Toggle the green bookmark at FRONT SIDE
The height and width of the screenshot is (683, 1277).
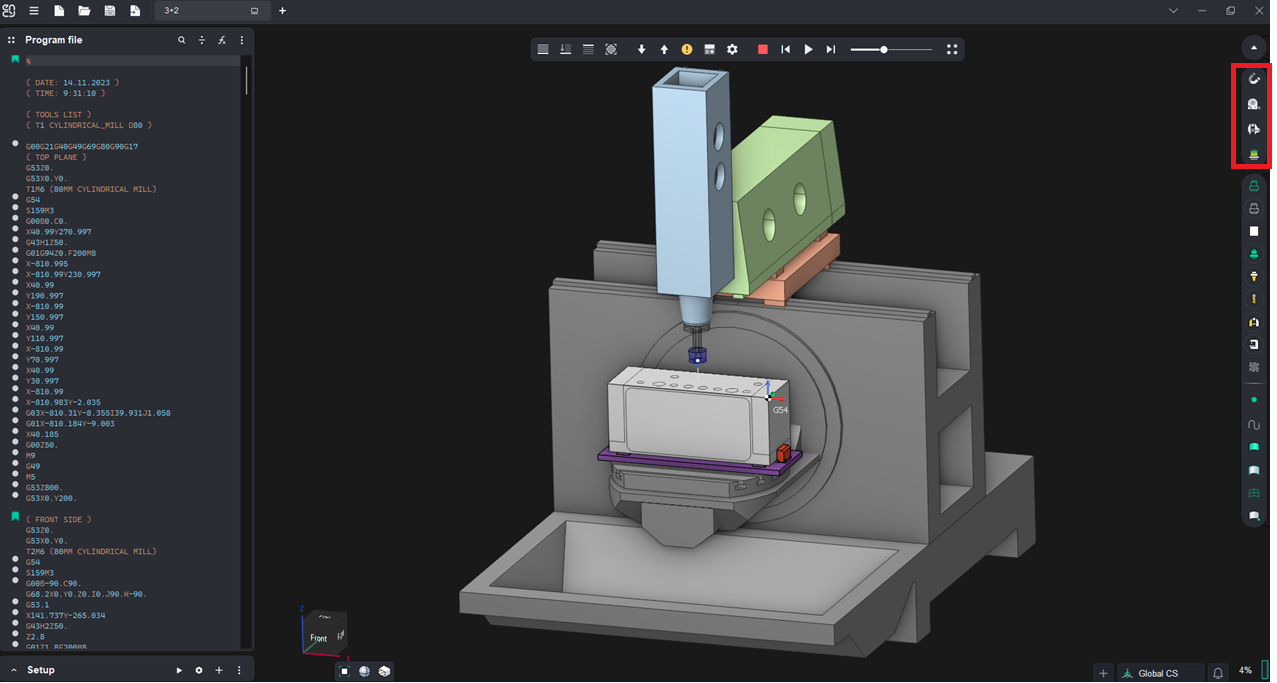(16, 518)
